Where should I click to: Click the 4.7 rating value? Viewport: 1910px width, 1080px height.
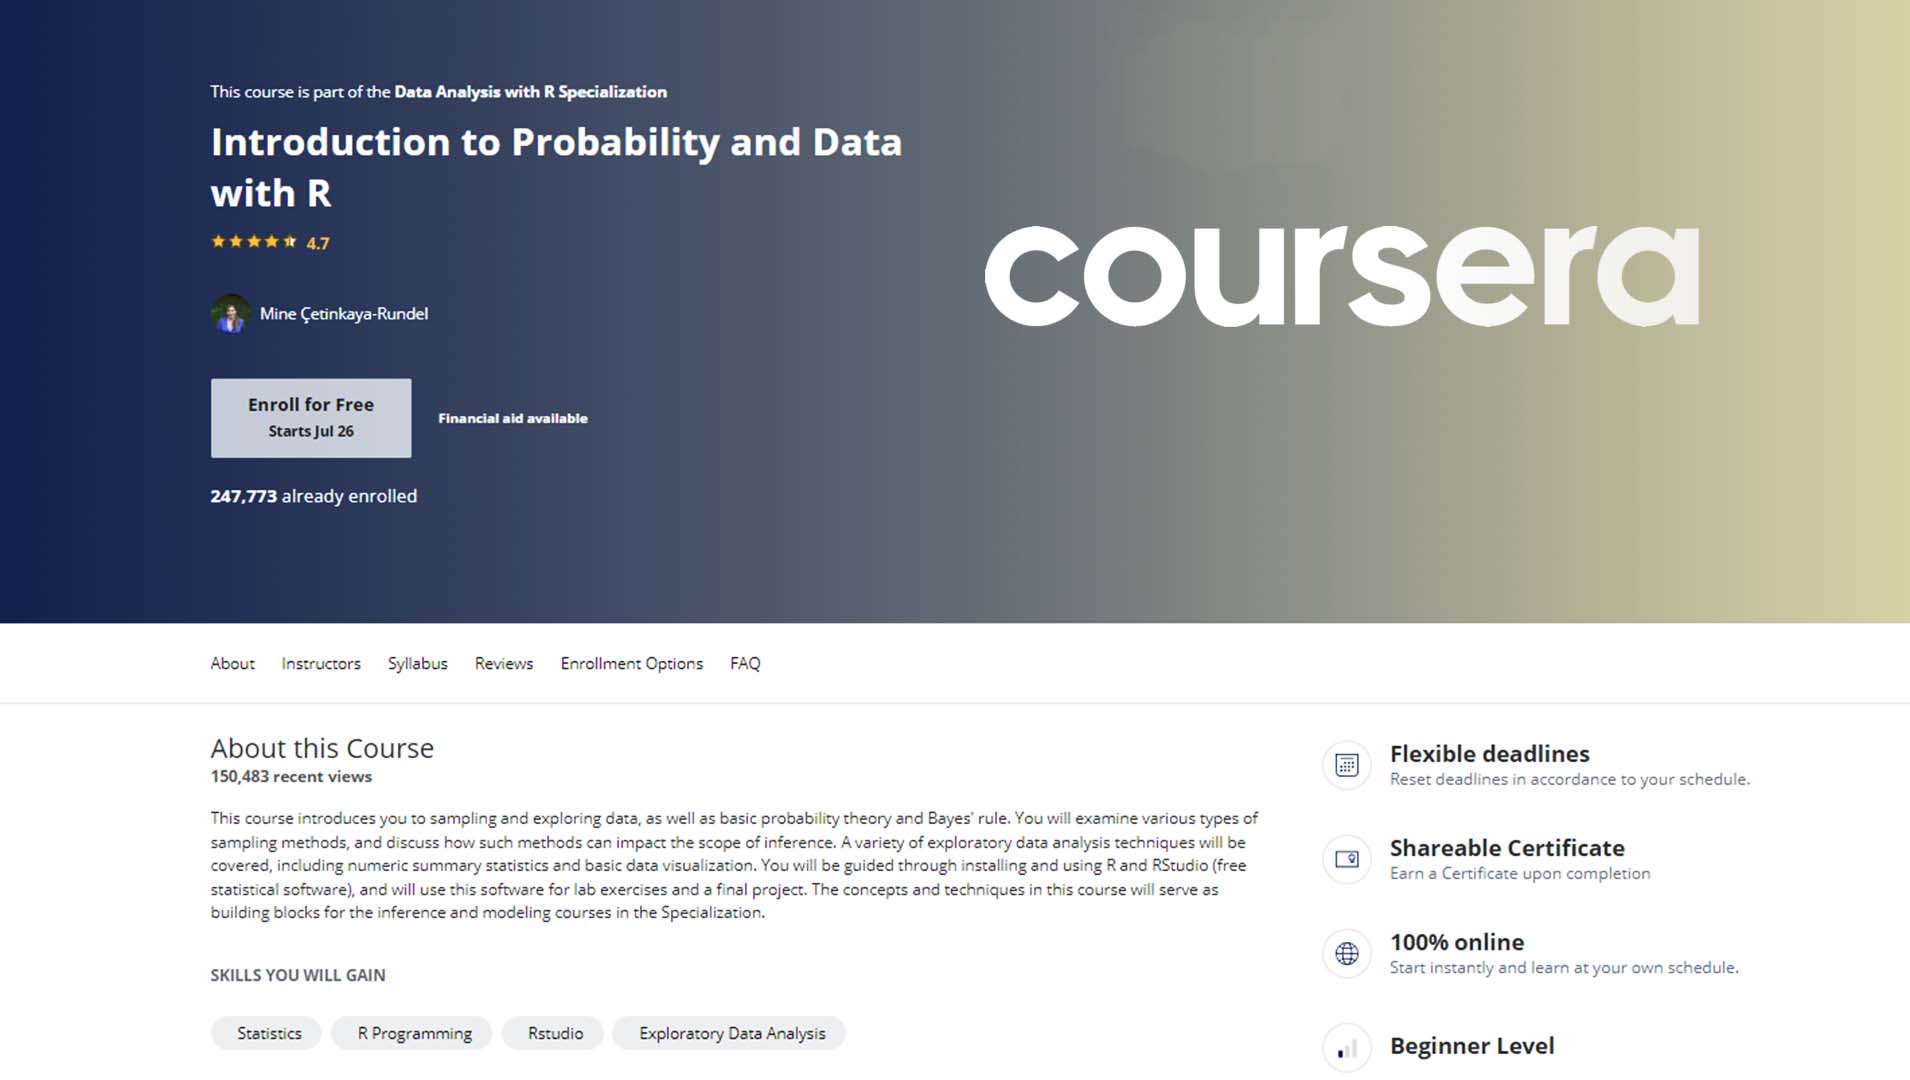pos(317,242)
